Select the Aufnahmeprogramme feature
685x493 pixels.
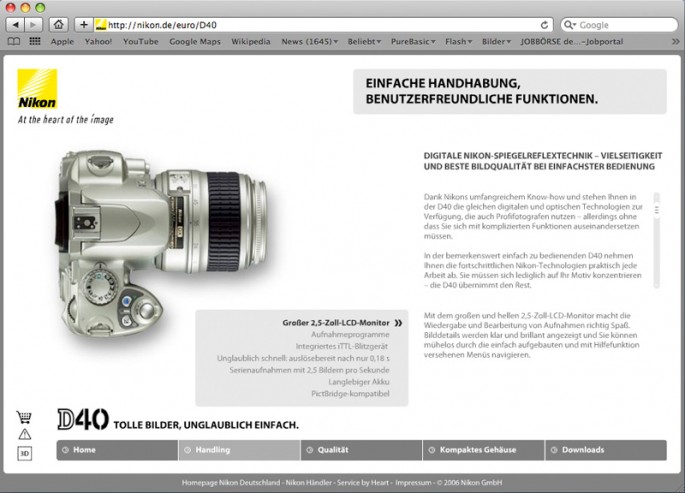pyautogui.click(x=350, y=334)
